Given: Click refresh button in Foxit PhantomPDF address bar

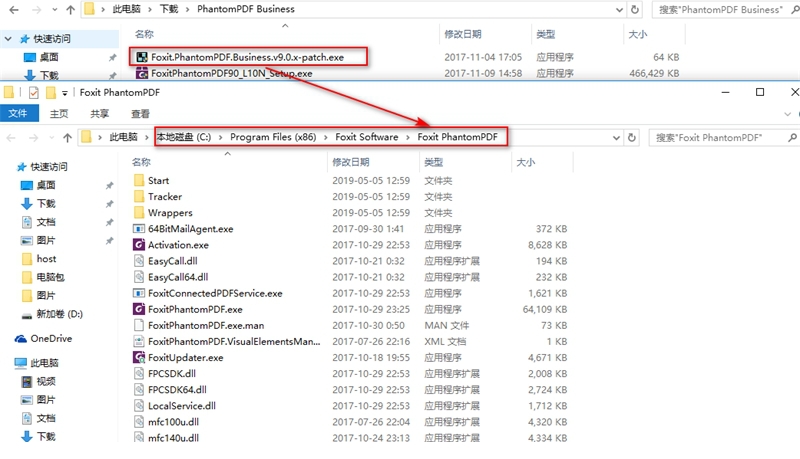Looking at the screenshot, I should (632, 137).
